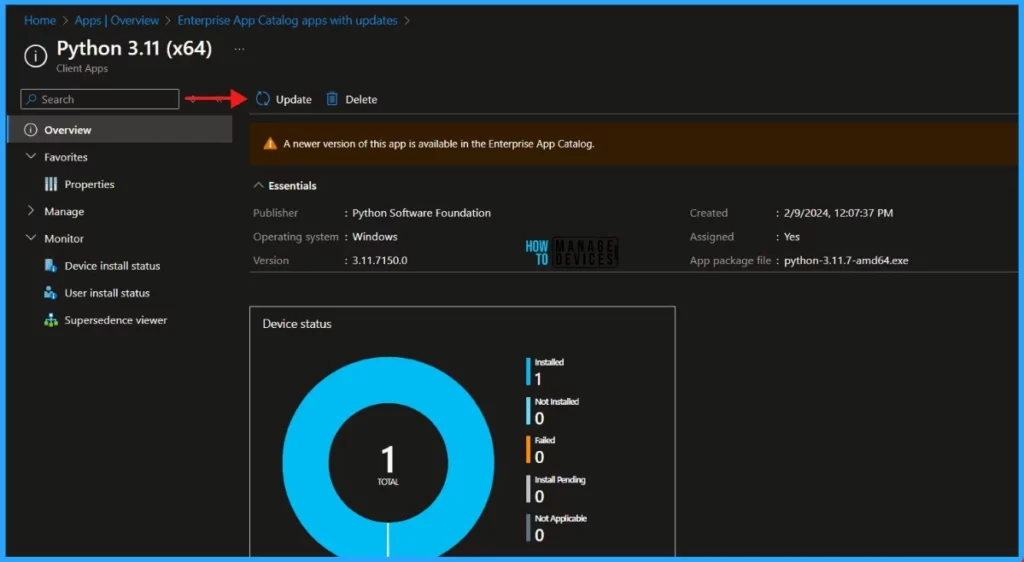The image size is (1024, 562).
Task: Click the Python 3.11 (x64) page title
Action: [x=135, y=49]
